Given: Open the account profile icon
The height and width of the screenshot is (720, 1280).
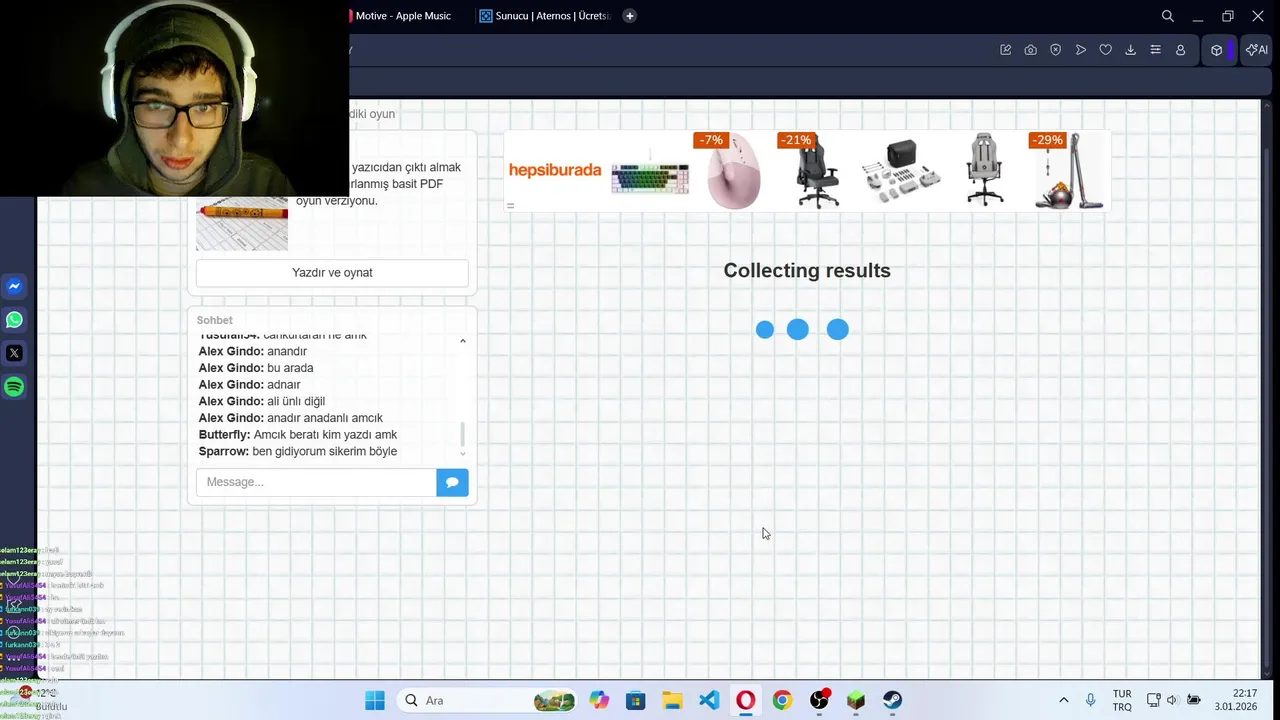Looking at the screenshot, I should coord(1180,50).
